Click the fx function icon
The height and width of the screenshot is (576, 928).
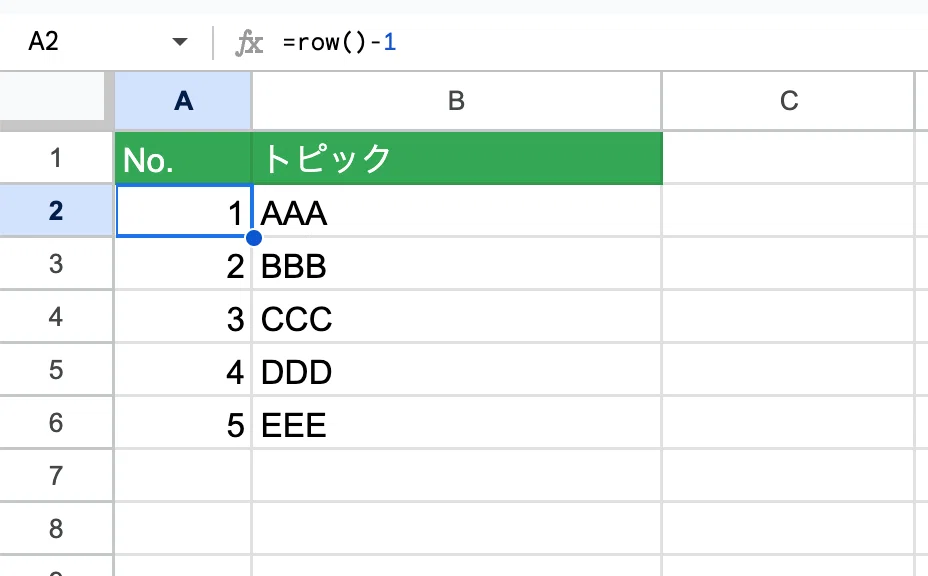click(249, 43)
